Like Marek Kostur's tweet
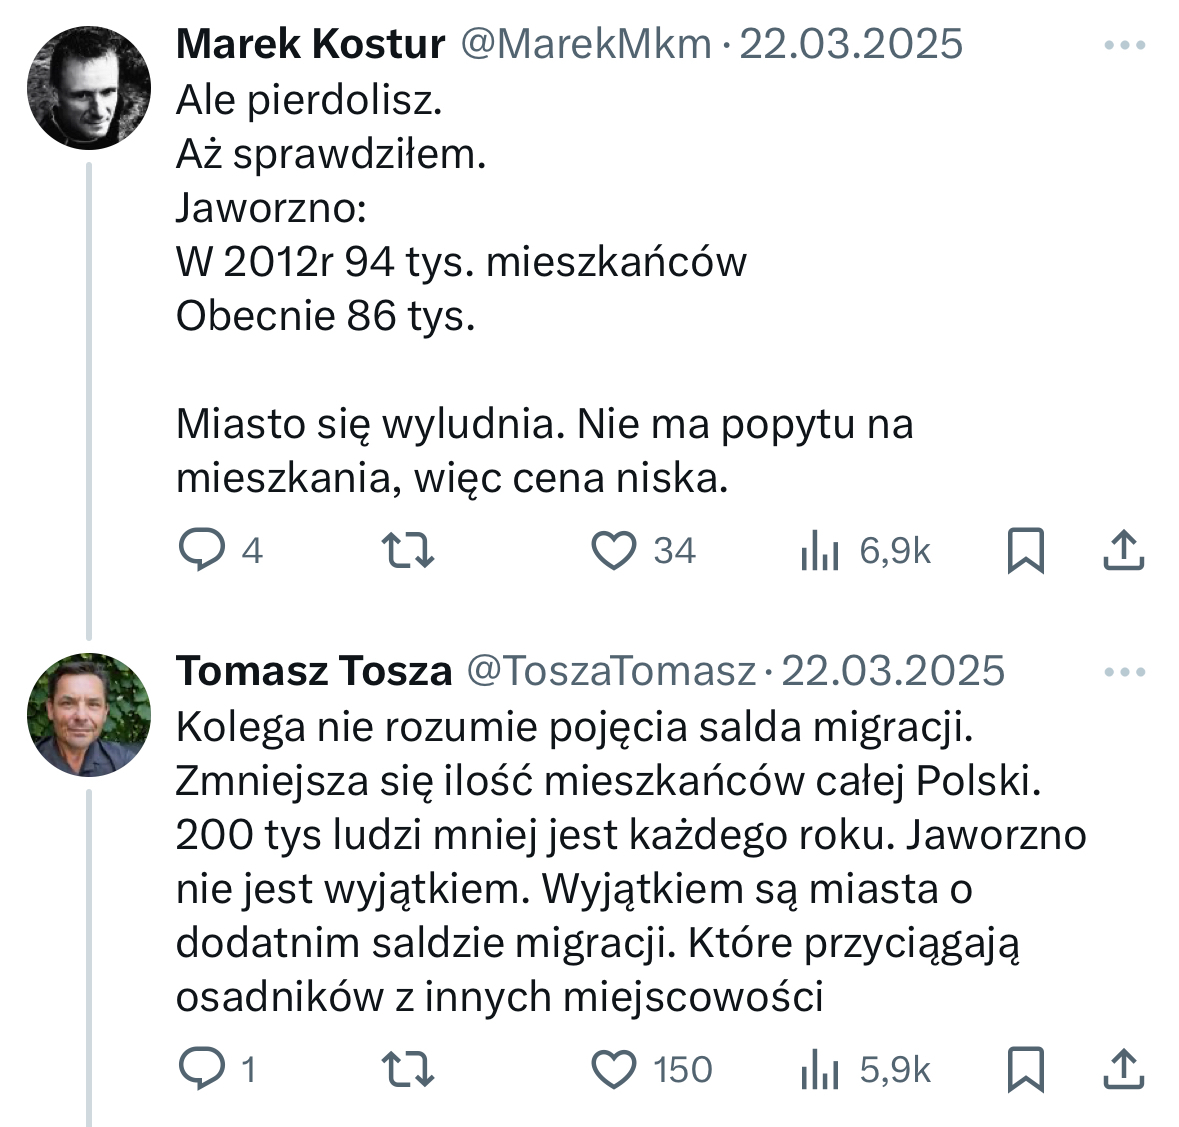The image size is (1179, 1127). pos(614,550)
